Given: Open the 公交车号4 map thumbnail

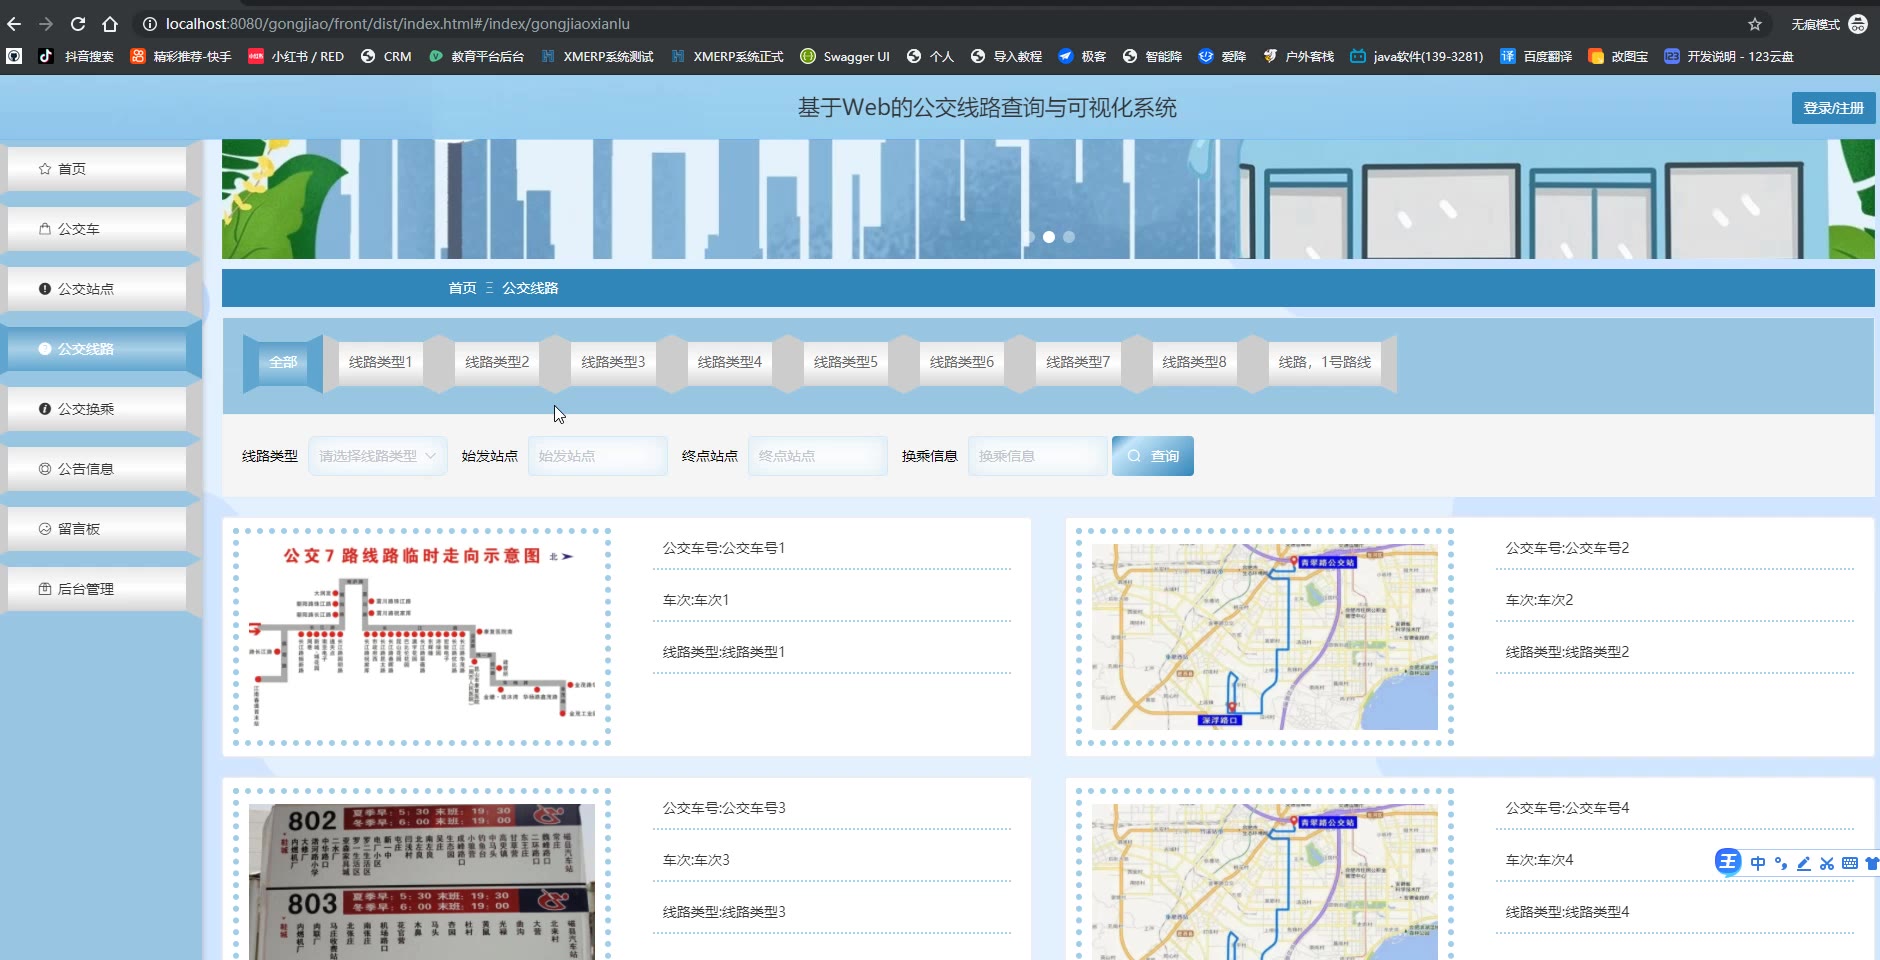Looking at the screenshot, I should (1265, 882).
